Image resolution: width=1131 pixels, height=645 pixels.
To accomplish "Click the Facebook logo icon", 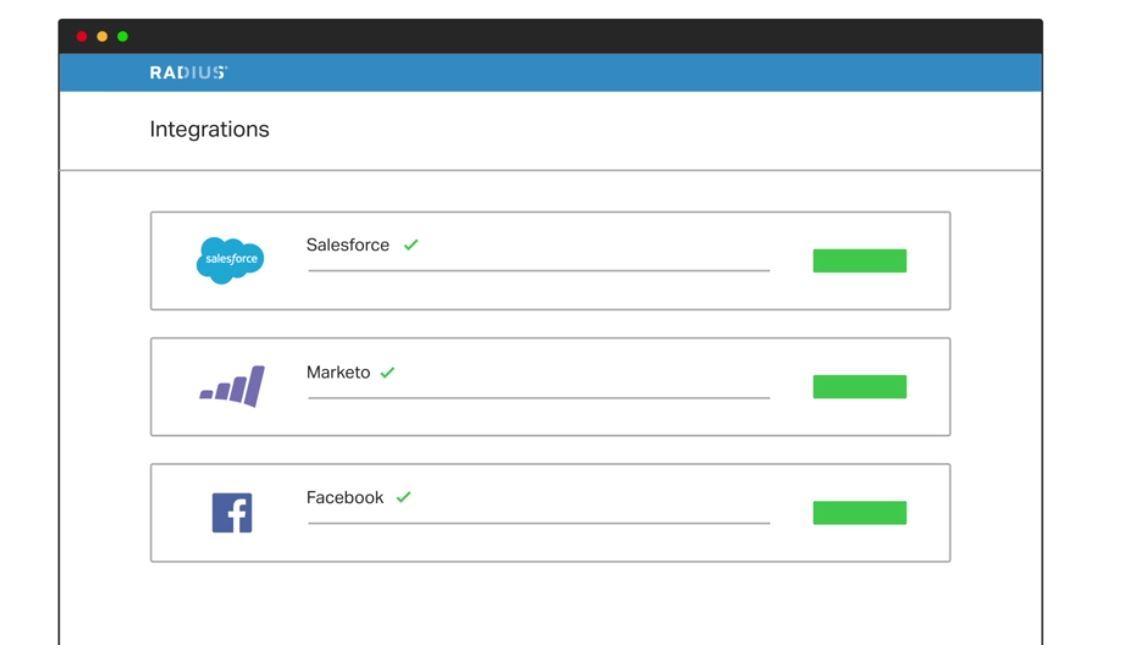I will pos(232,513).
